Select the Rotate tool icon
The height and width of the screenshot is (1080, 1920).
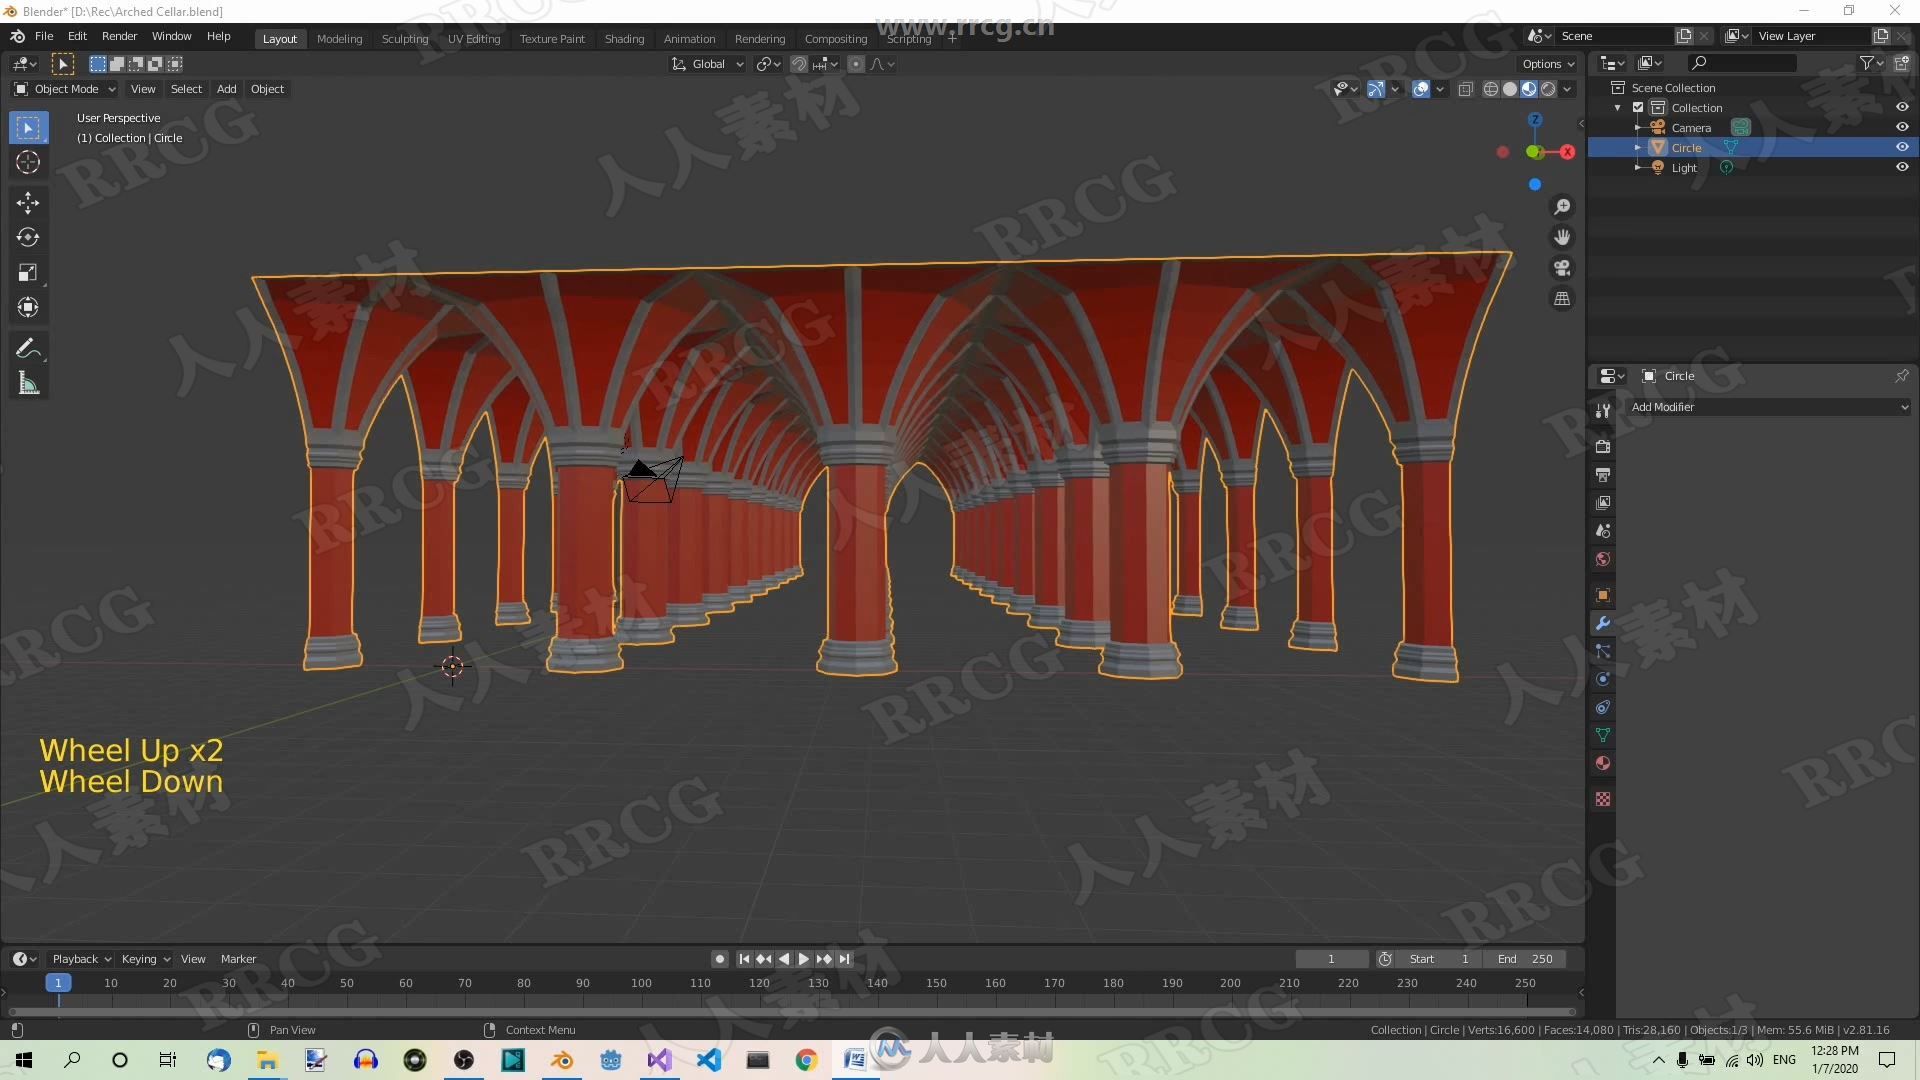(x=28, y=237)
